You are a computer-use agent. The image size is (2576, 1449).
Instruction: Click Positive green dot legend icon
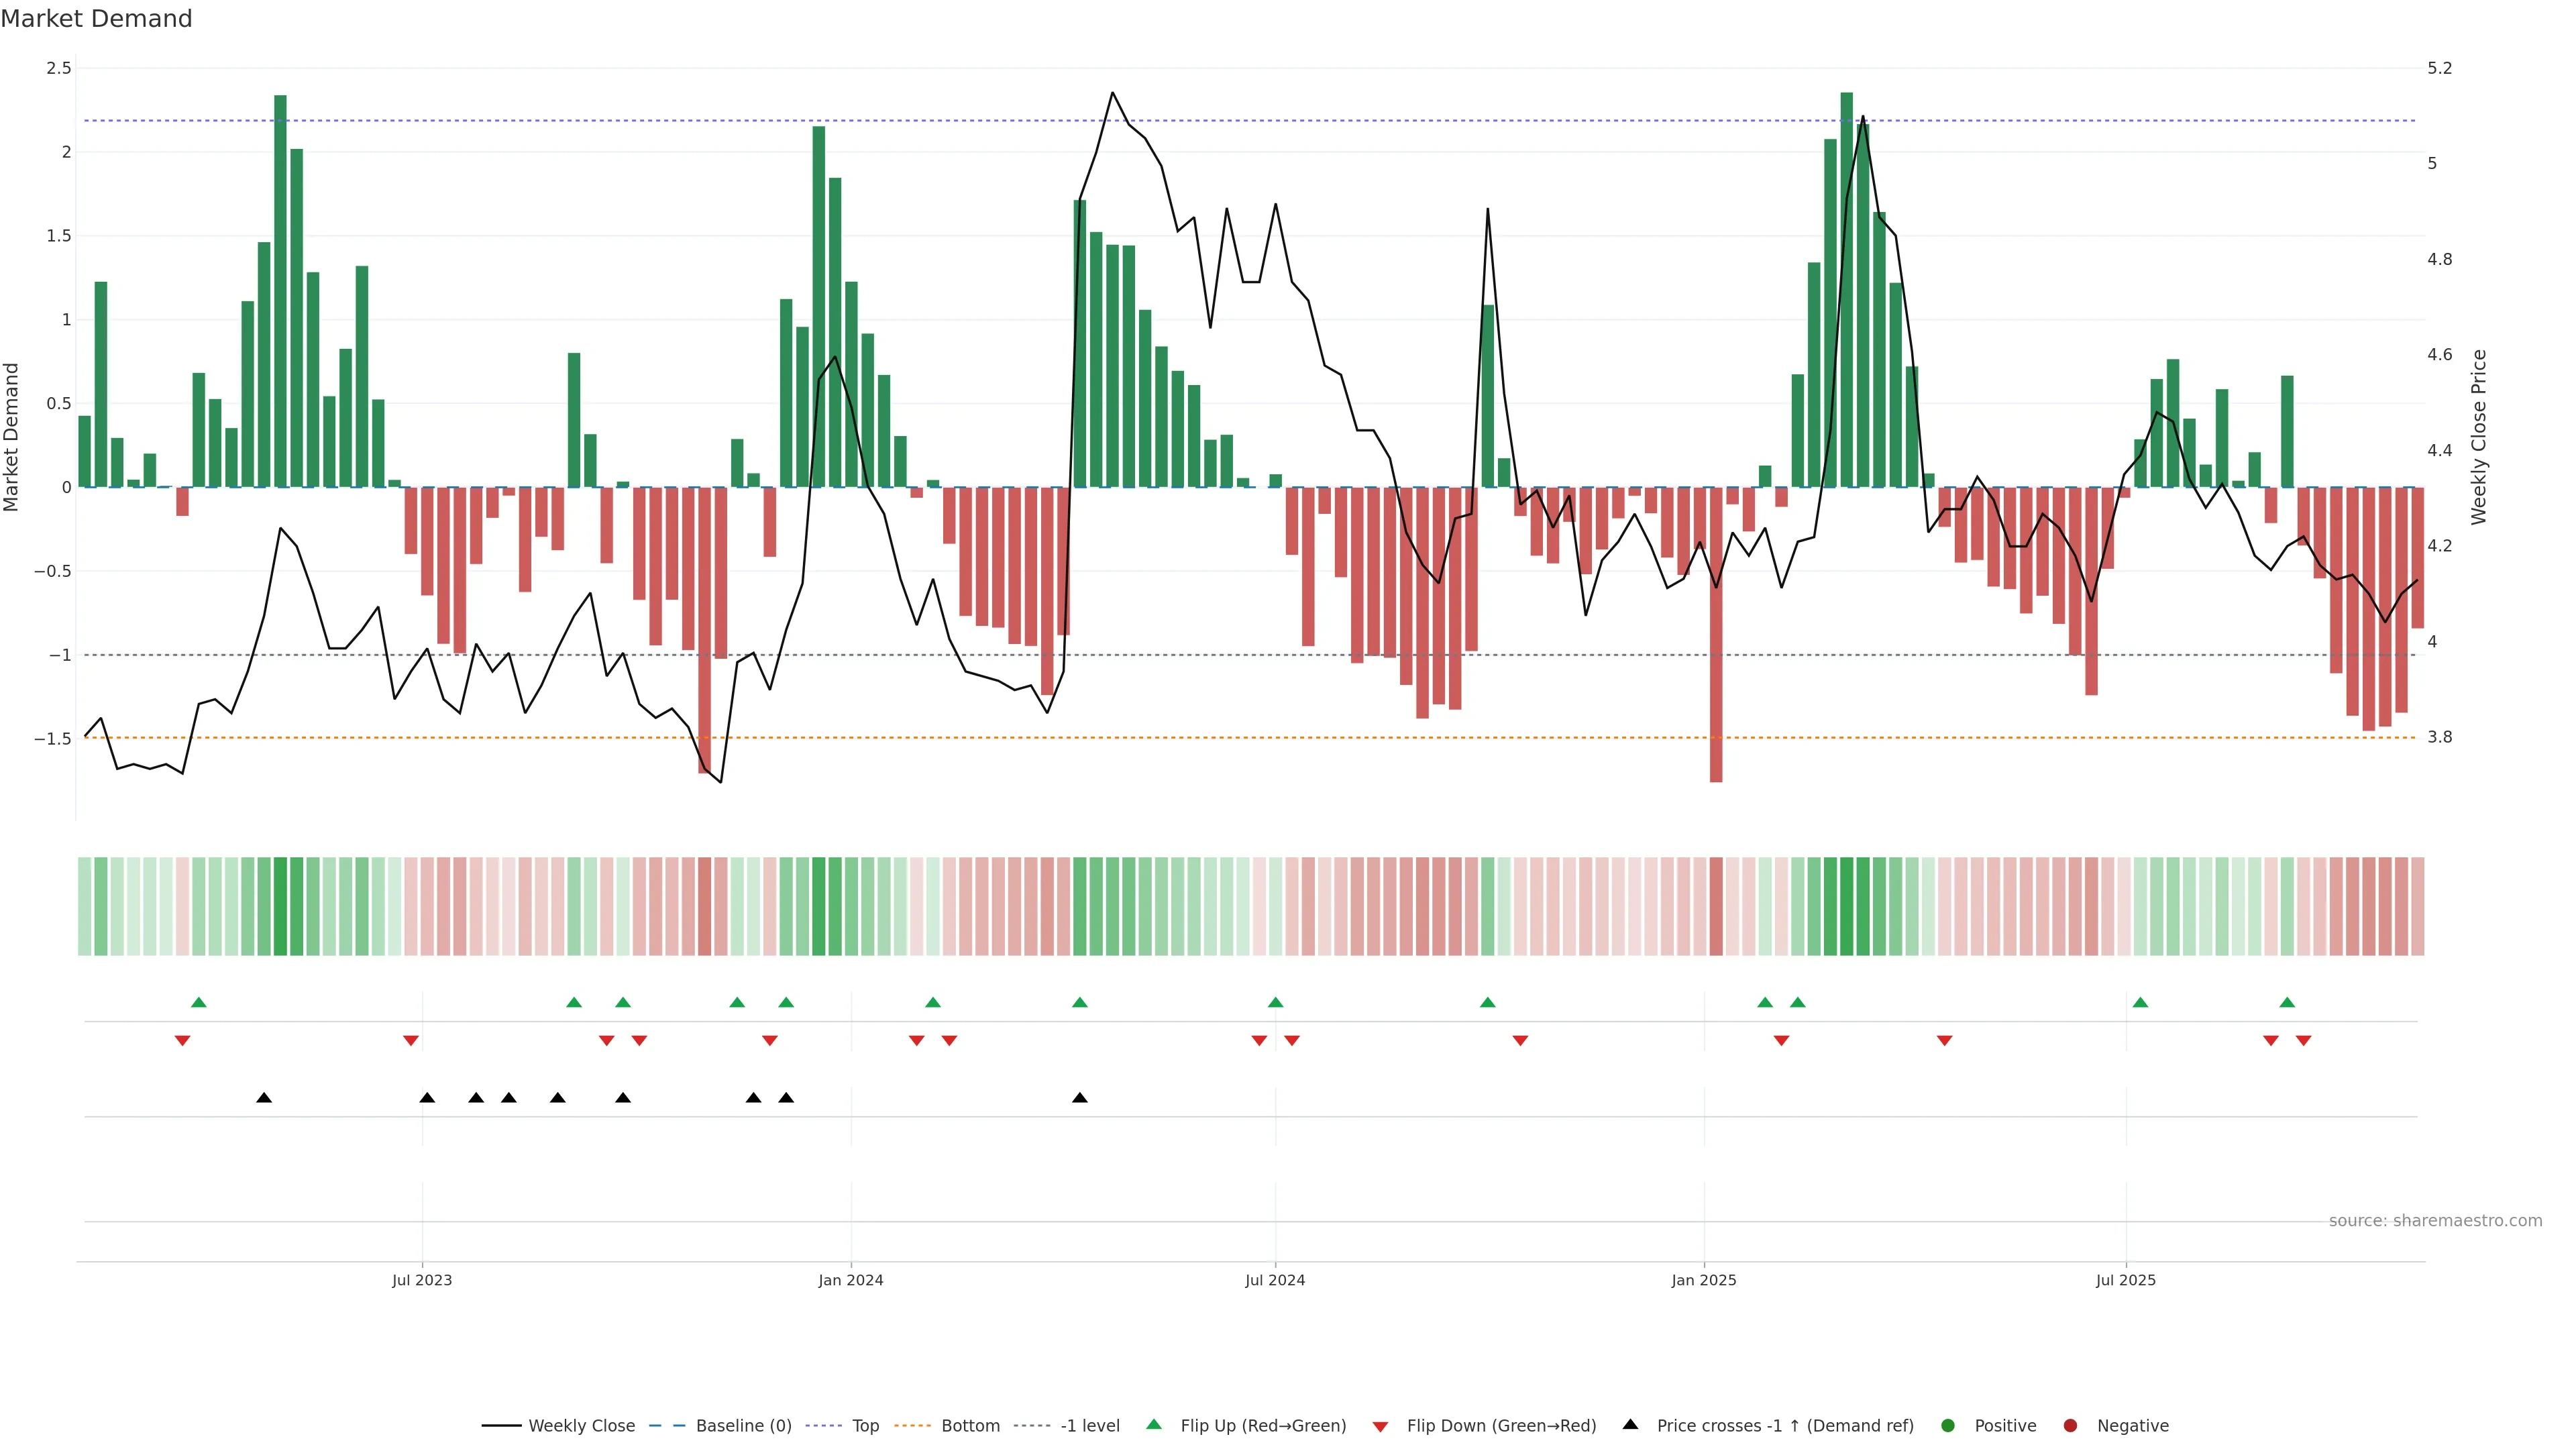point(1947,1426)
